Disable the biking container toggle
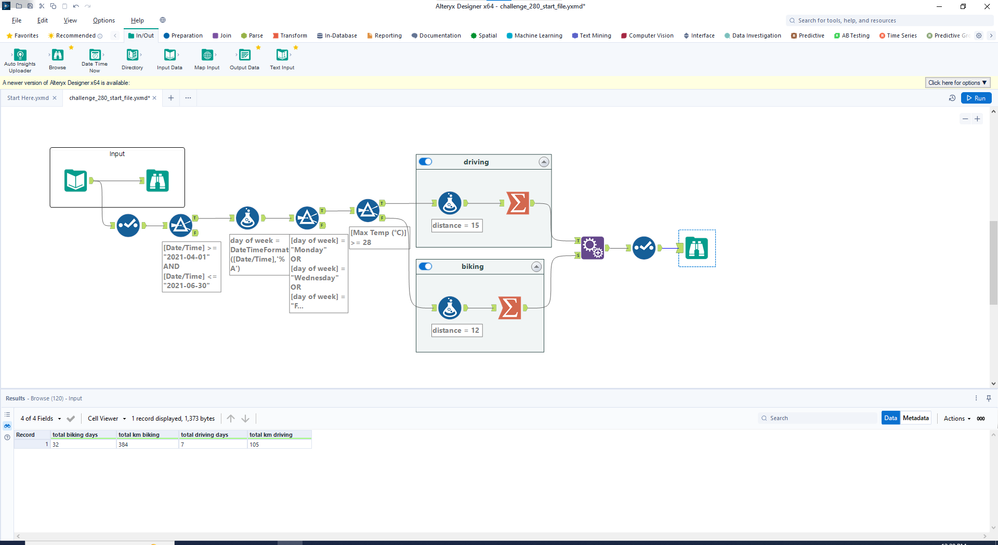This screenshot has width=998, height=545. (x=425, y=266)
